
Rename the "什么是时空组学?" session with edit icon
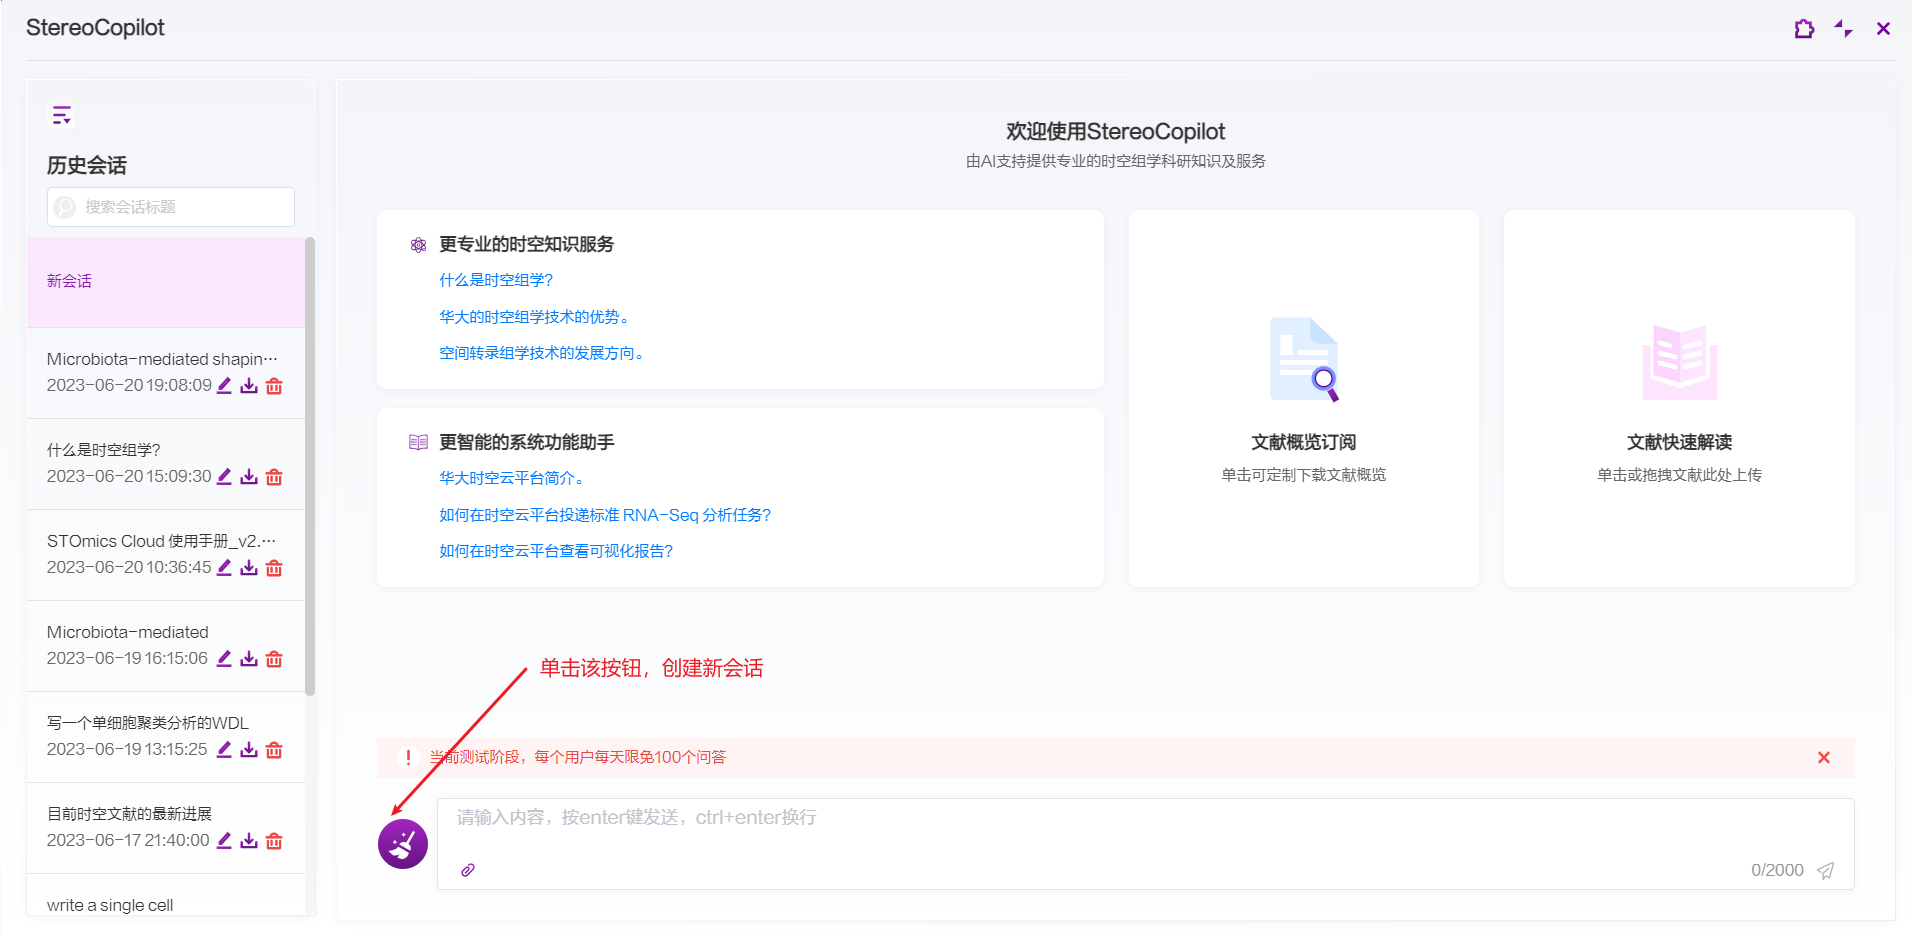pos(224,477)
